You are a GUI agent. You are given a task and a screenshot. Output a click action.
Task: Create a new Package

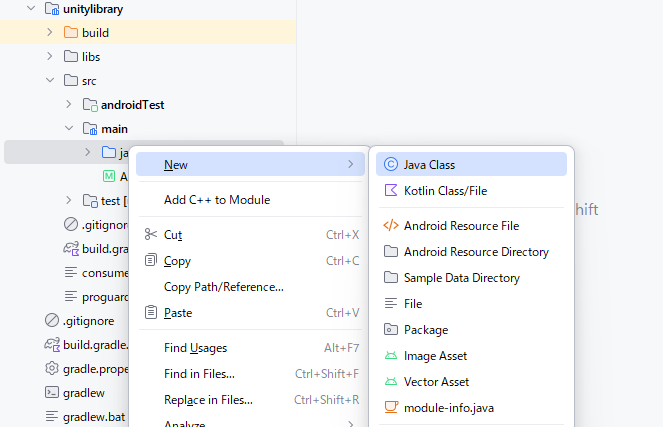point(425,330)
